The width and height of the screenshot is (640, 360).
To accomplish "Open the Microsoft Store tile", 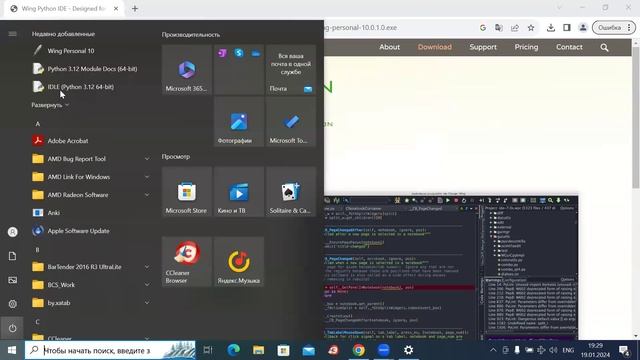I will click(x=187, y=191).
